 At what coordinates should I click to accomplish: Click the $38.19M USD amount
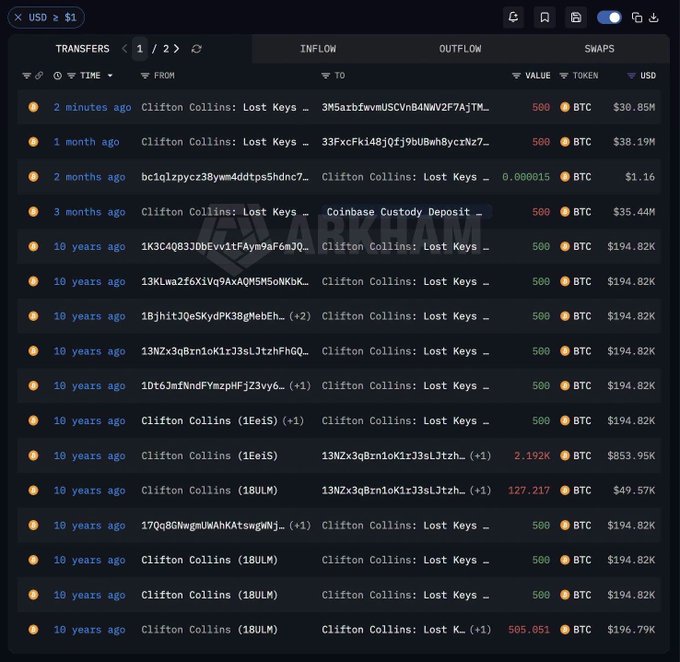click(634, 142)
